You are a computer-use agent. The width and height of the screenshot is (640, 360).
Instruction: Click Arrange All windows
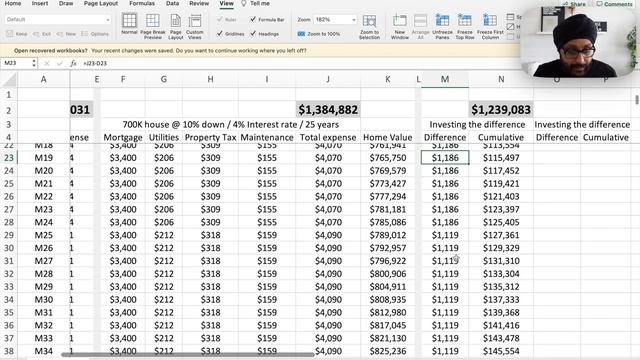pyautogui.click(x=420, y=26)
